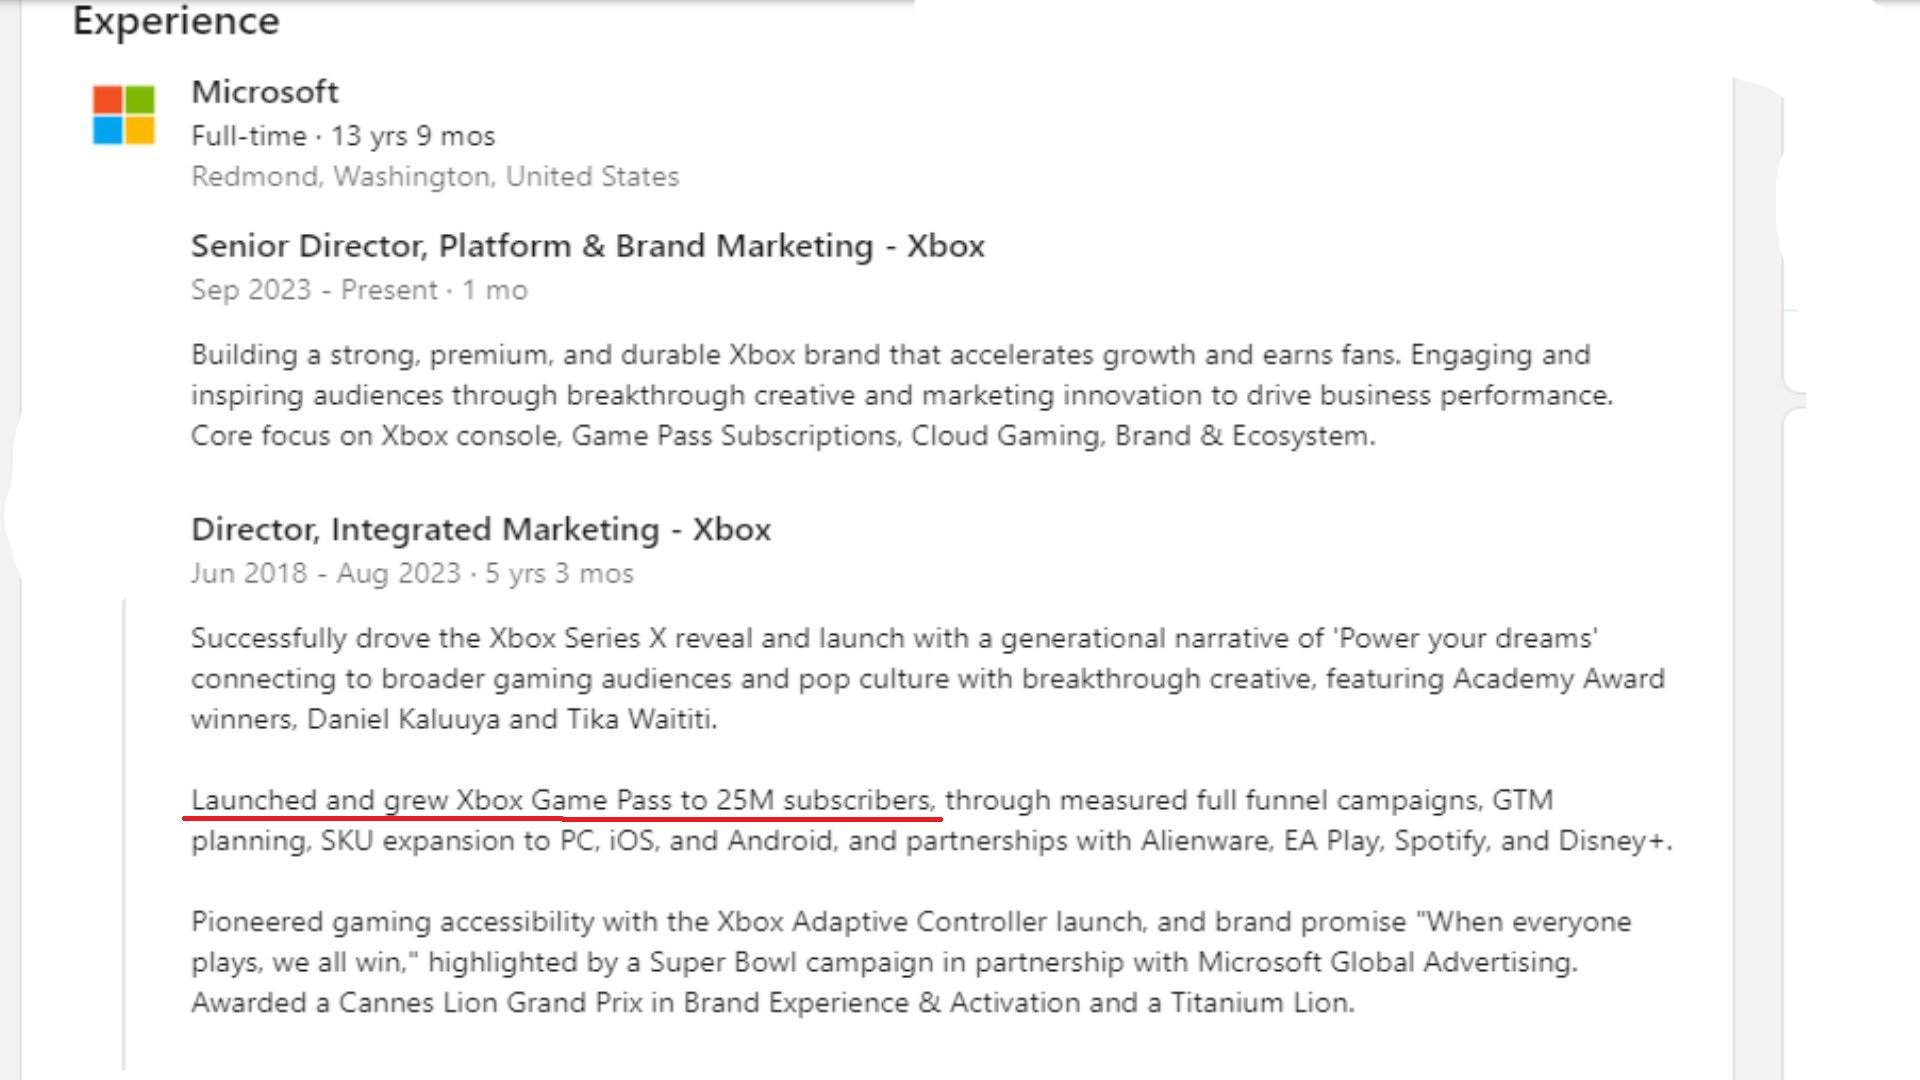Click the vertical timeline bar beside Director role
Viewport: 1920px width, 1080px height.
tap(124, 835)
